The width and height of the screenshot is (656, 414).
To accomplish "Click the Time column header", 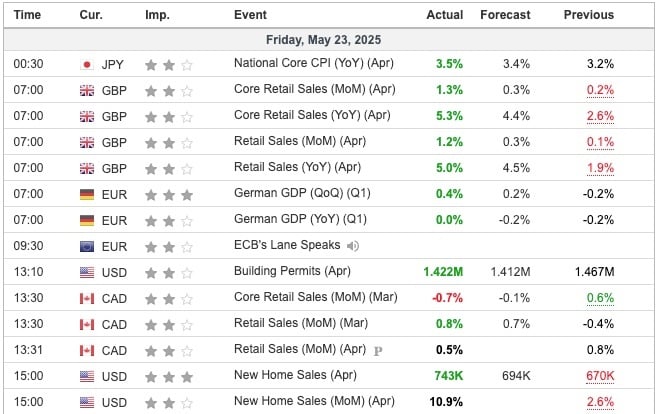I will click(x=27, y=15).
